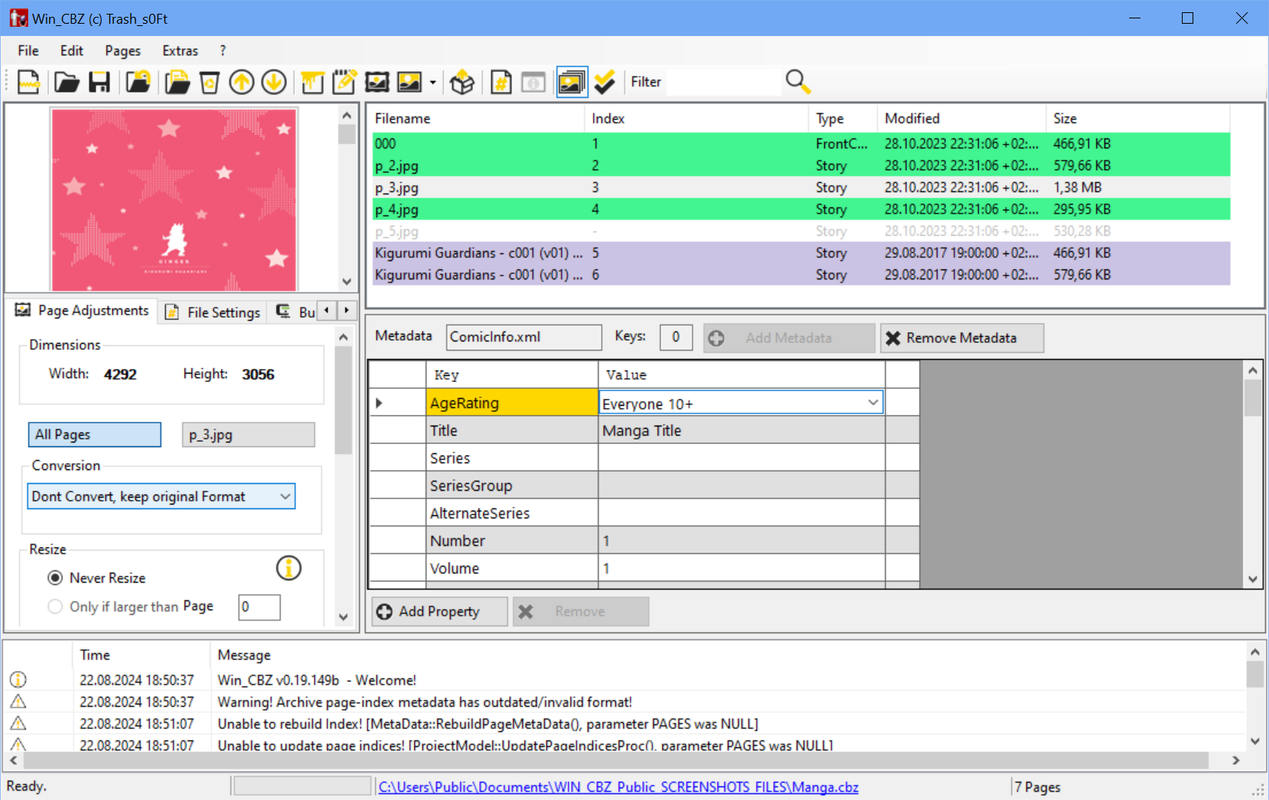Viewport: 1269px width, 800px height.
Task: Click the New archive toolbar icon
Action: pos(29,82)
